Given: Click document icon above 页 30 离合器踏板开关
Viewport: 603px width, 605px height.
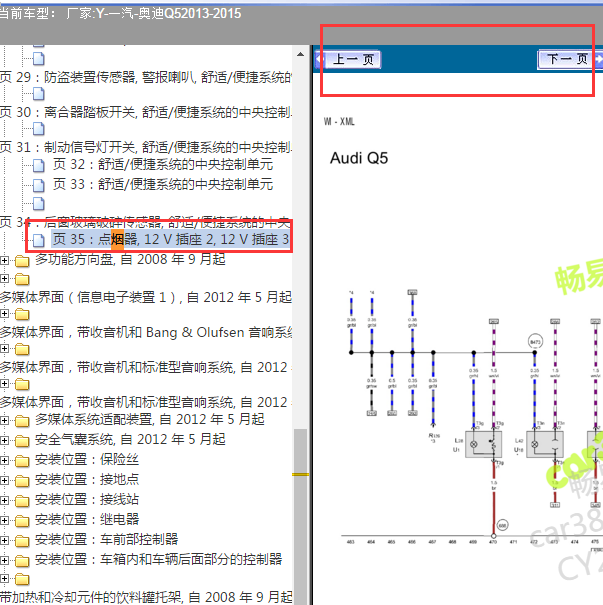Looking at the screenshot, I should [x=39, y=93].
